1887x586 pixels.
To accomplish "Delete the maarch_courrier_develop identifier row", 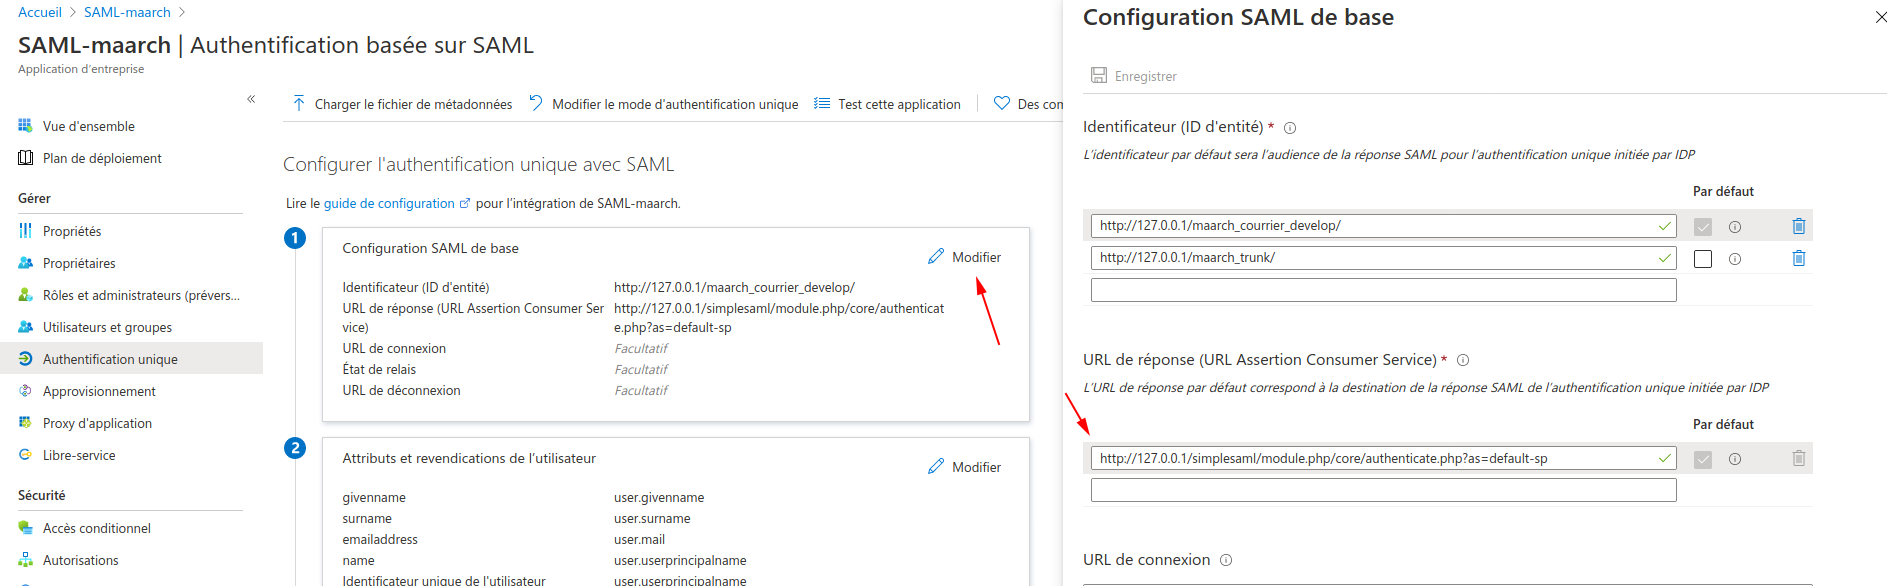I will (x=1798, y=226).
